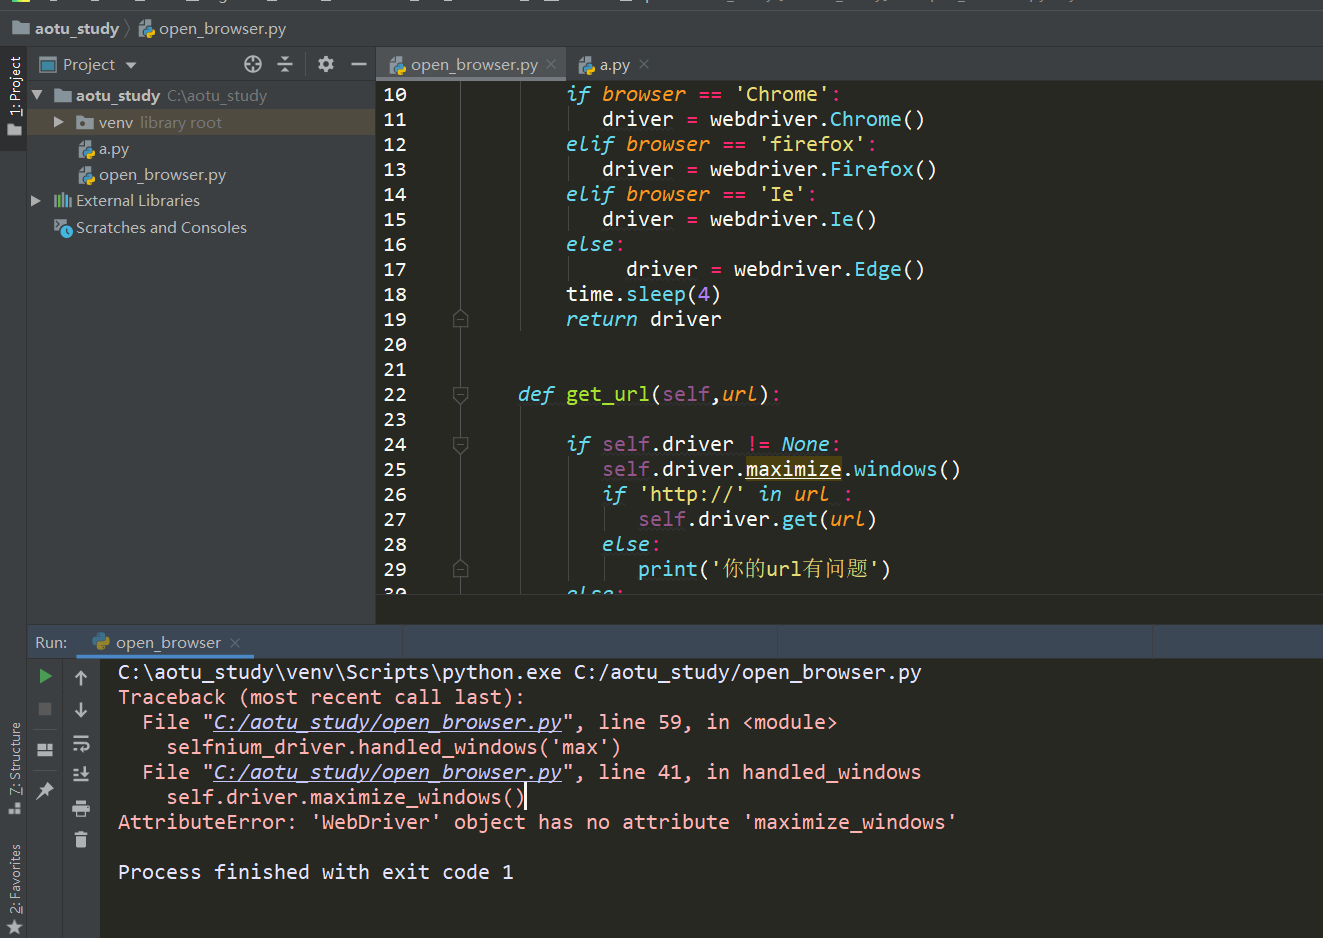Expand External Libraries node
Image resolution: width=1323 pixels, height=938 pixels.
coord(36,200)
